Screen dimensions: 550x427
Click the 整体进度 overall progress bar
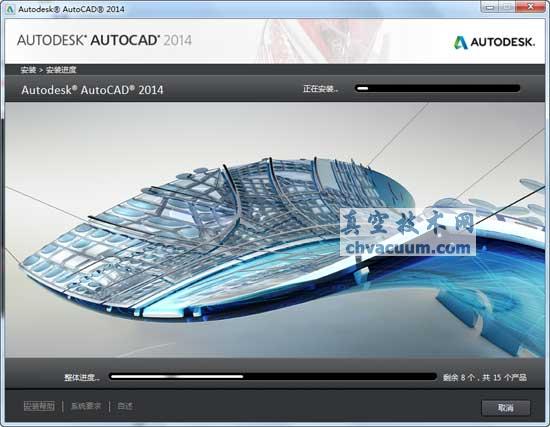[273, 377]
